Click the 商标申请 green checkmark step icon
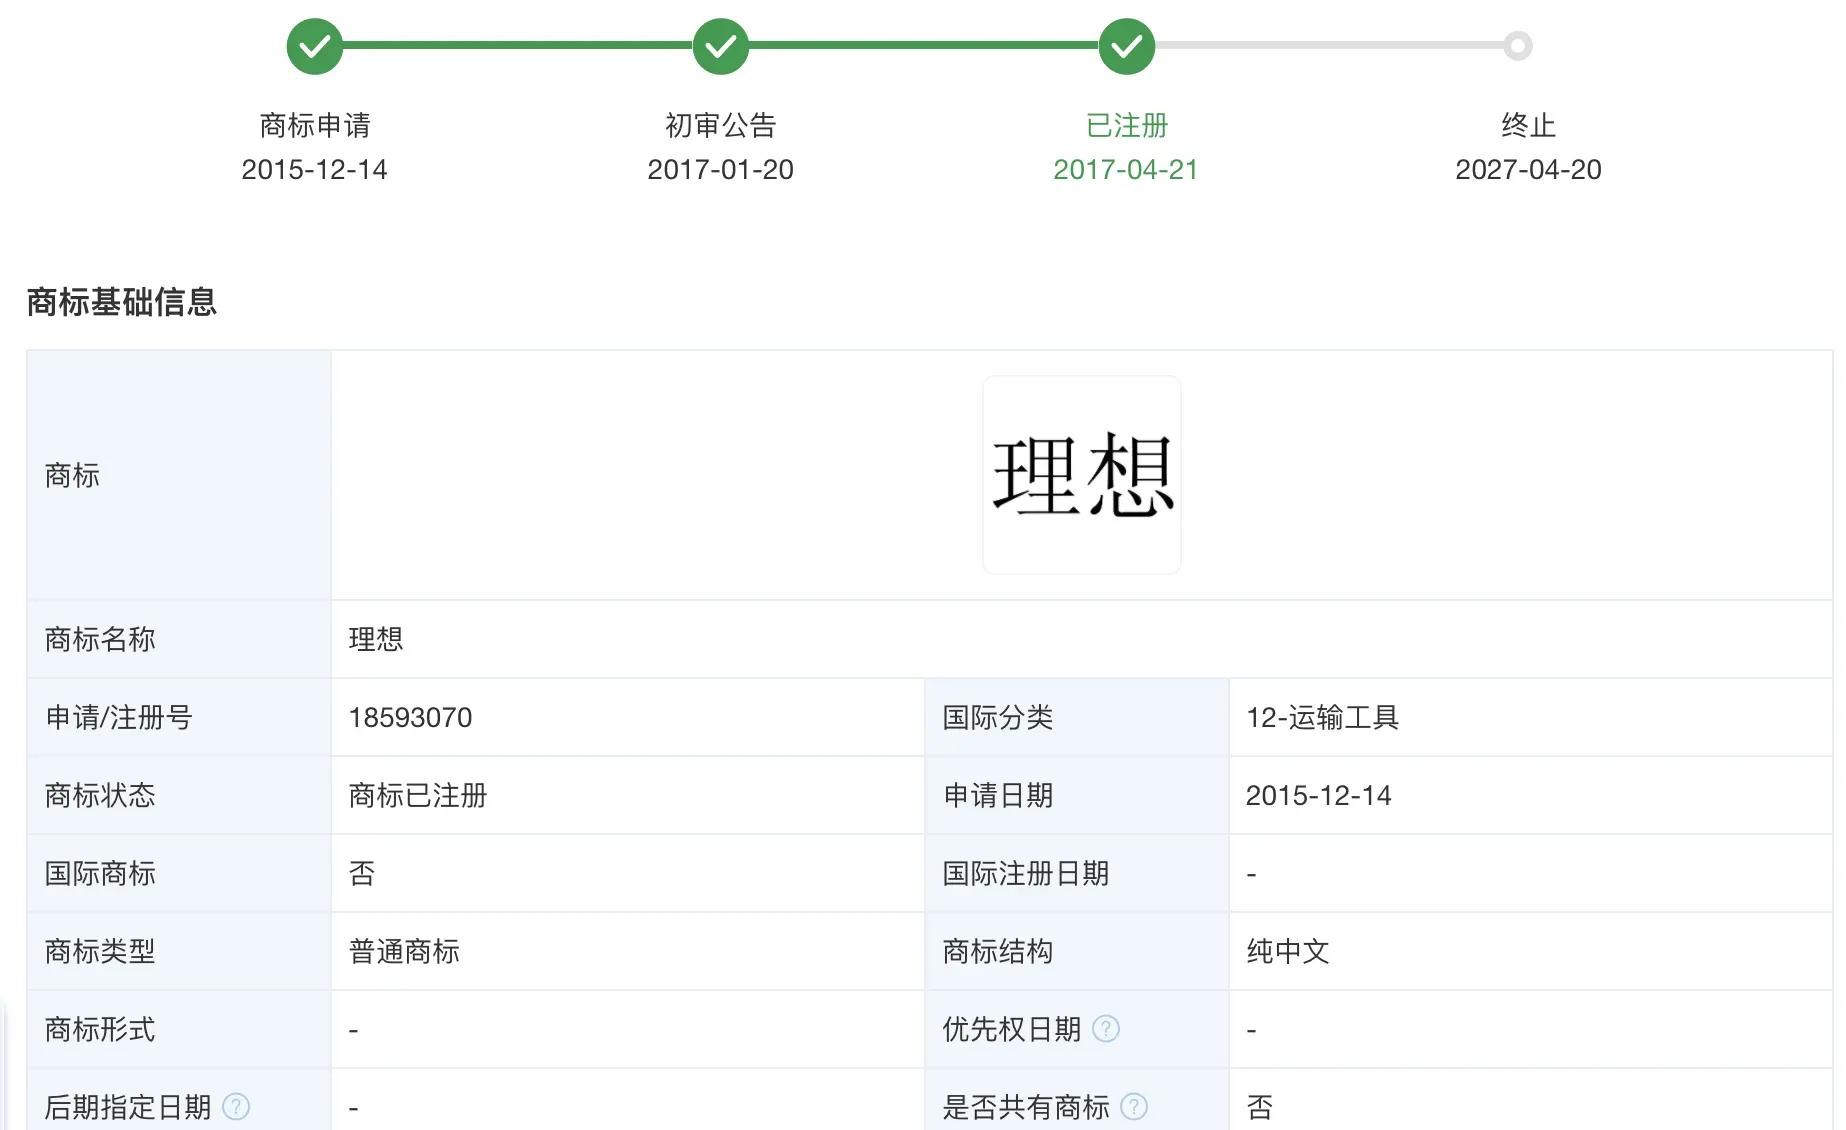1846x1130 pixels. 315,46
